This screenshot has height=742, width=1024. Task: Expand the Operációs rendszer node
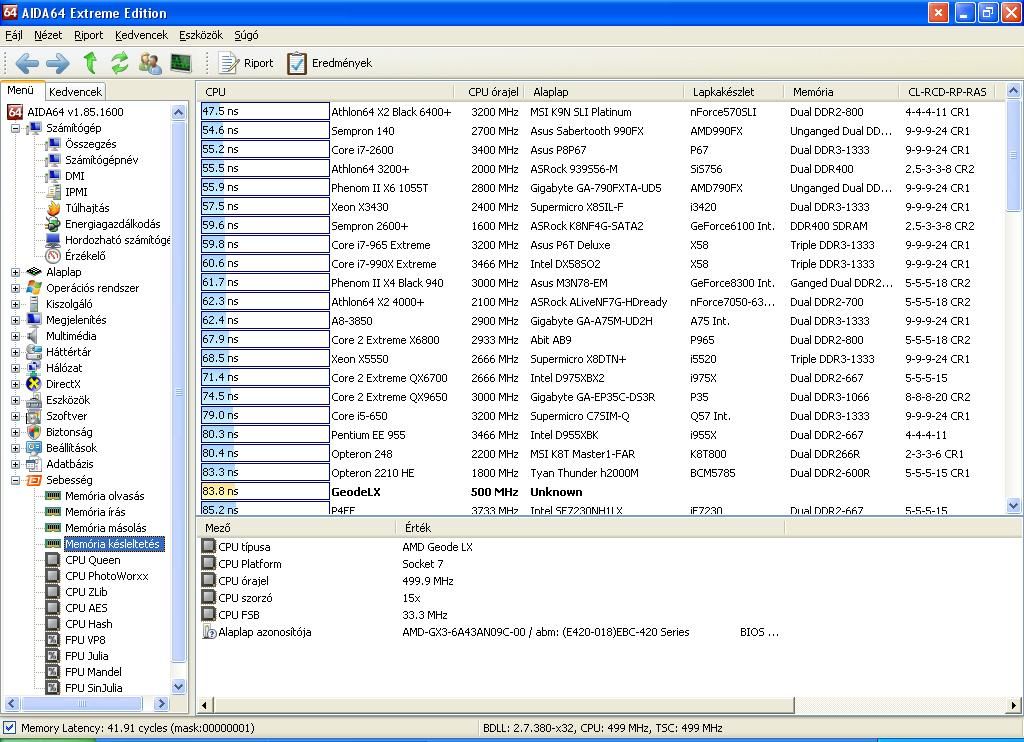[x=15, y=288]
